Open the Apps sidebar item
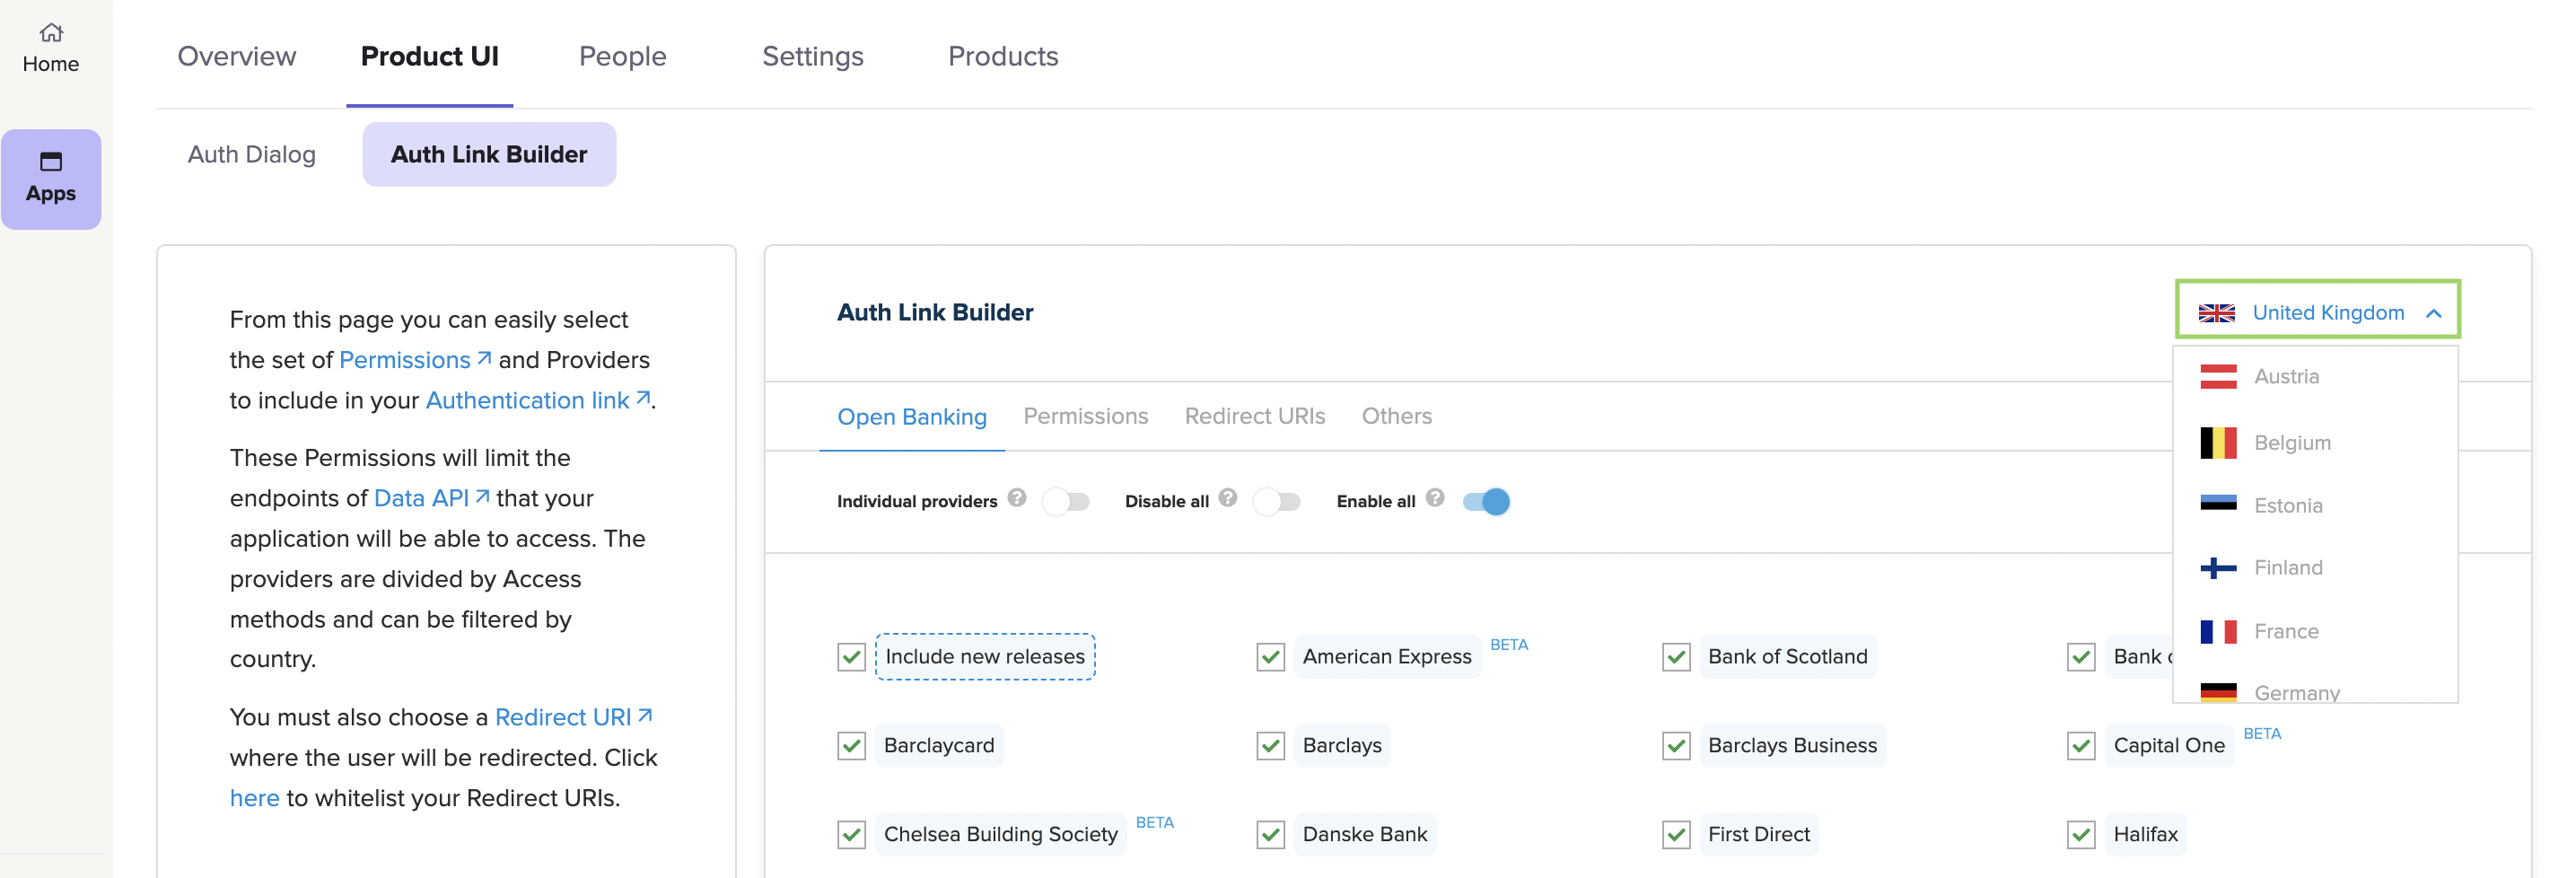 point(51,179)
